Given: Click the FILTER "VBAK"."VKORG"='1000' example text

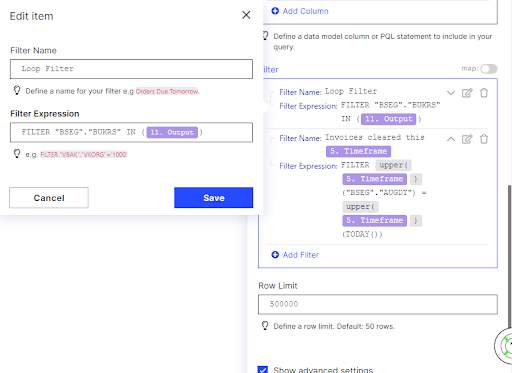Looking at the screenshot, I should (x=83, y=155).
